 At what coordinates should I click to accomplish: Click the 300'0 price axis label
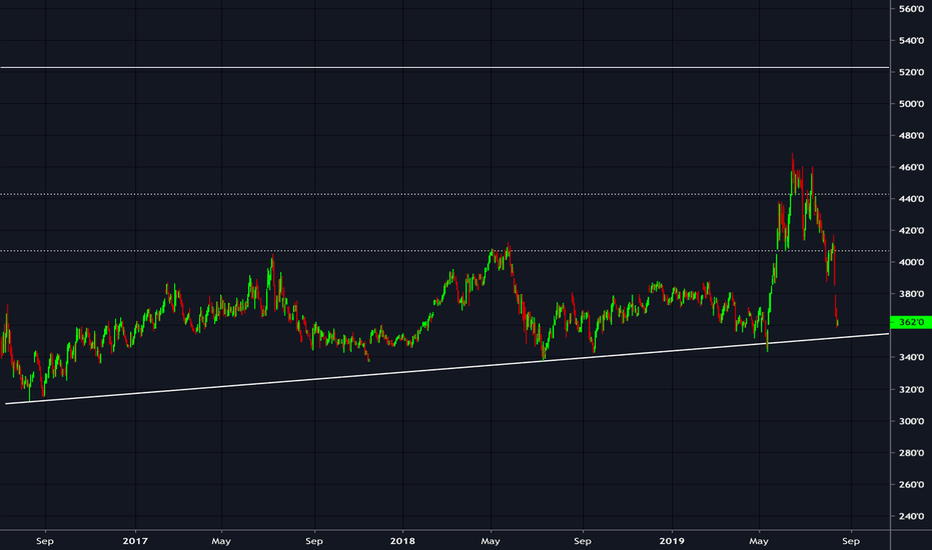tap(912, 421)
